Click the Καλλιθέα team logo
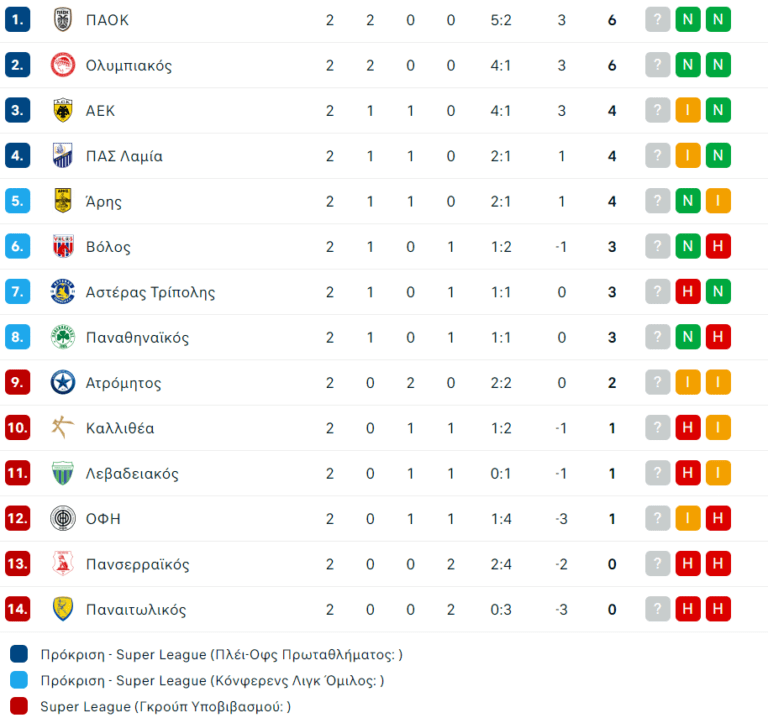Viewport: 768px width, 718px height. point(63,428)
